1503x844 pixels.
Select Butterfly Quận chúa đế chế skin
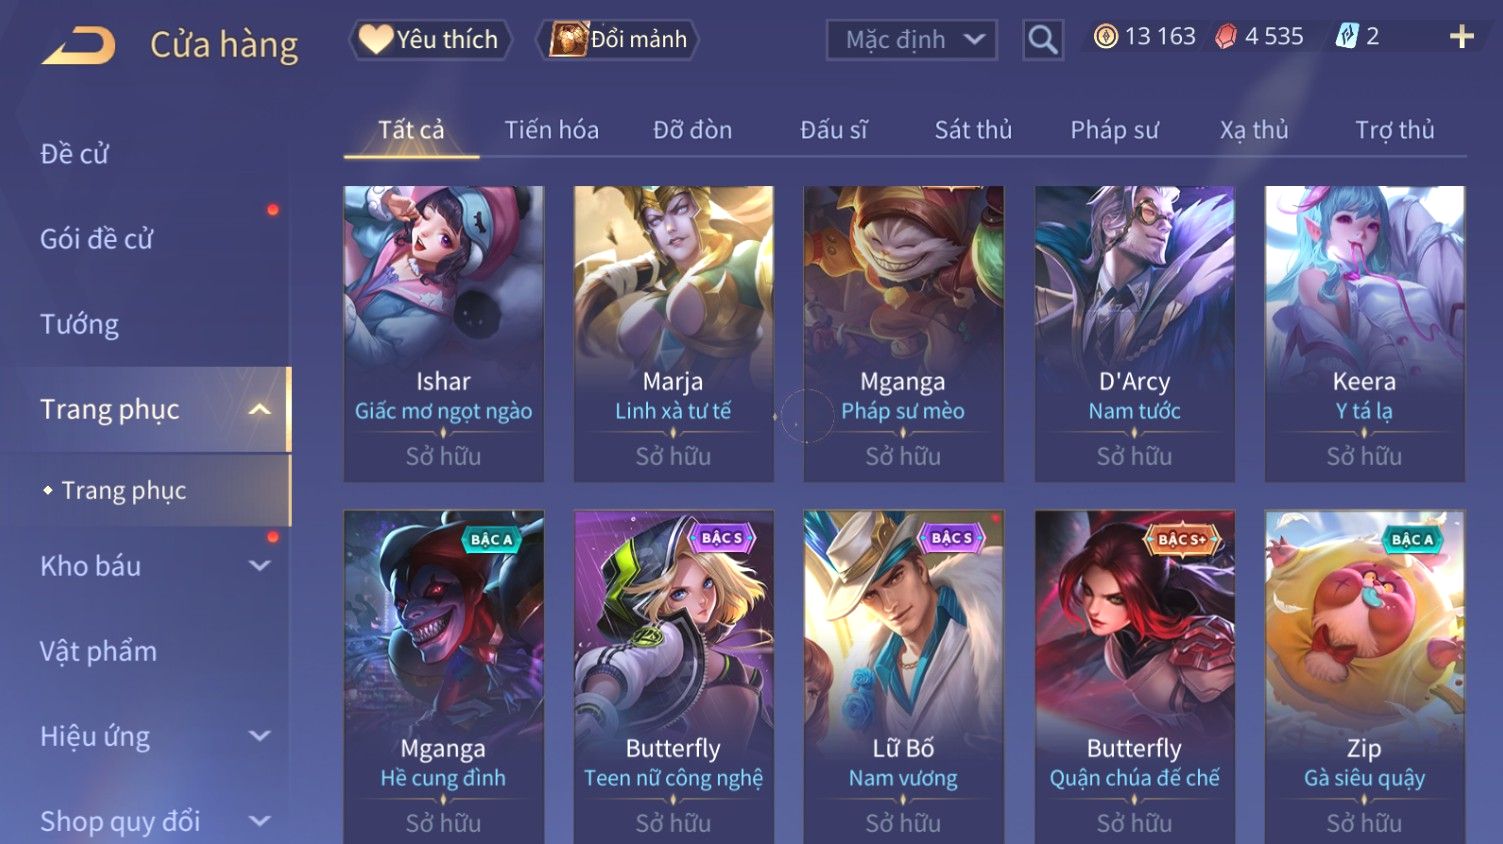point(1134,677)
